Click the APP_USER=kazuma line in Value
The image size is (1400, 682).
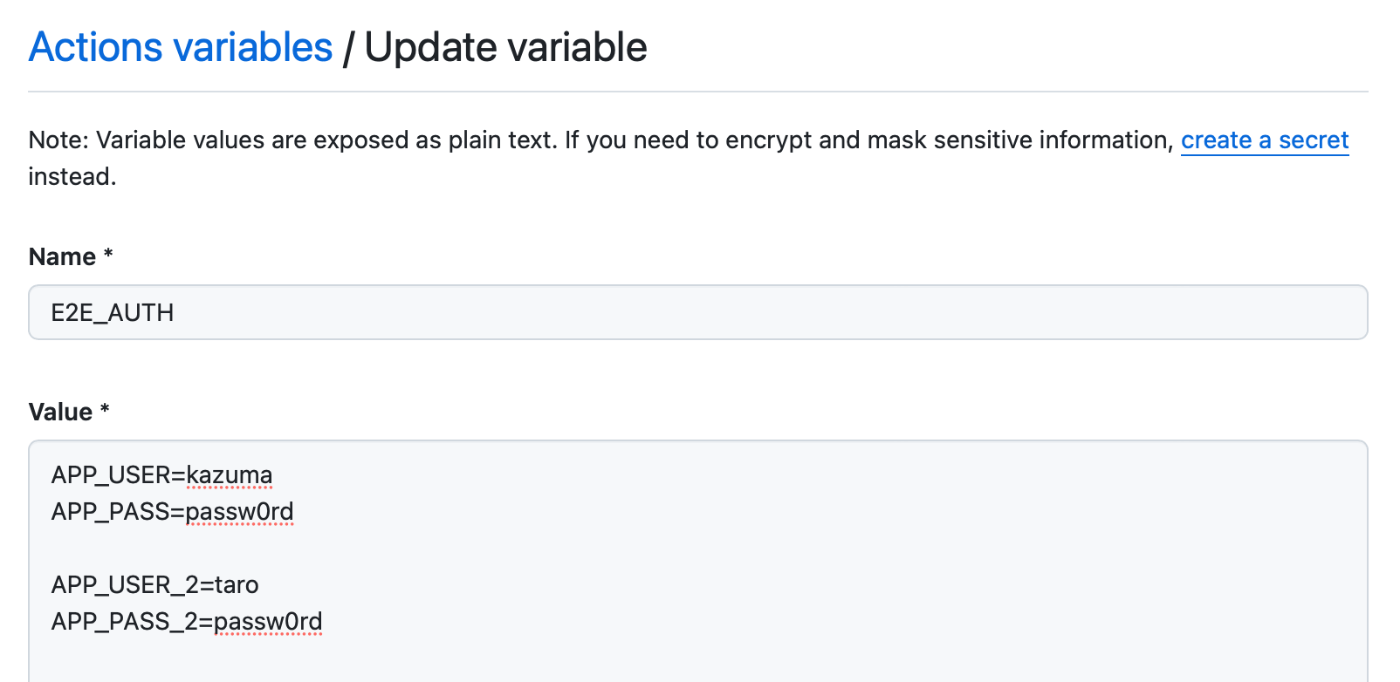tap(162, 474)
